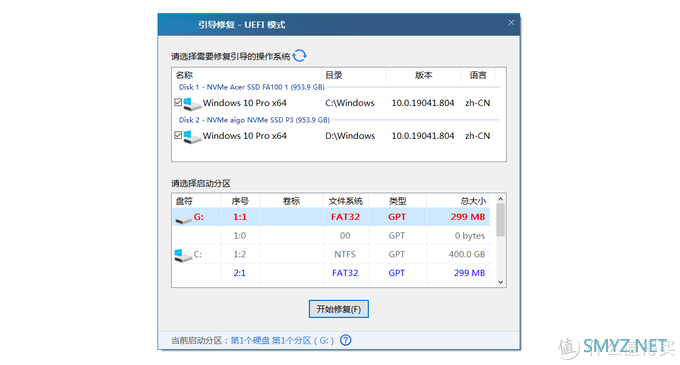Screen dimensions: 680x365
Task: Click the 卷标 column header
Action: 291,201
